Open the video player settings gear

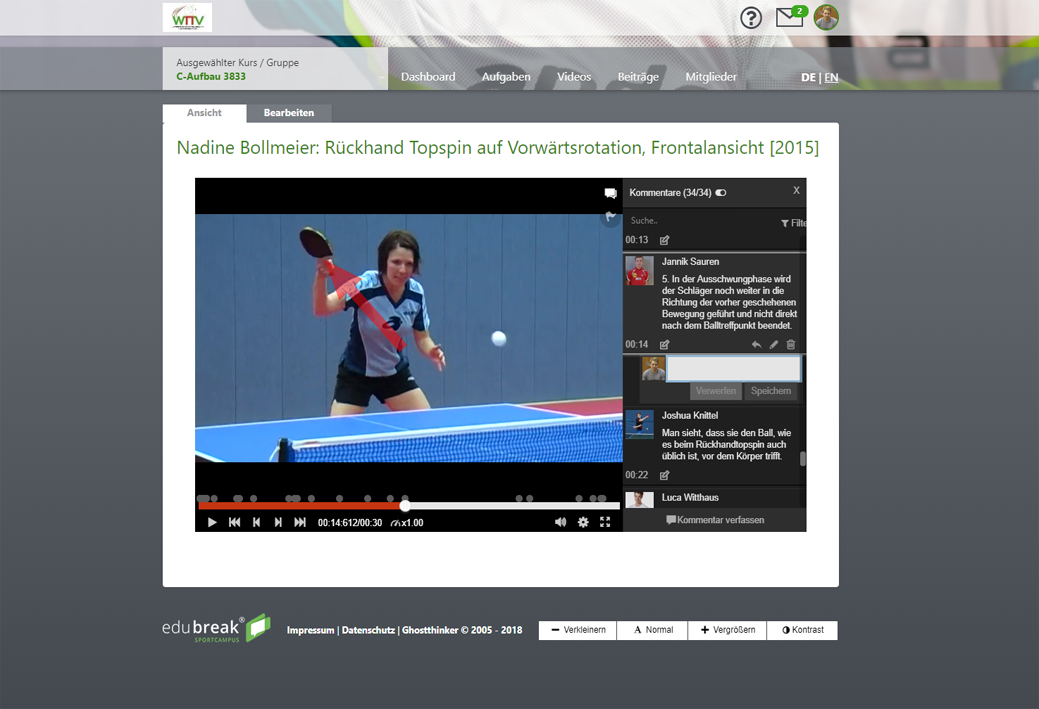click(x=583, y=522)
